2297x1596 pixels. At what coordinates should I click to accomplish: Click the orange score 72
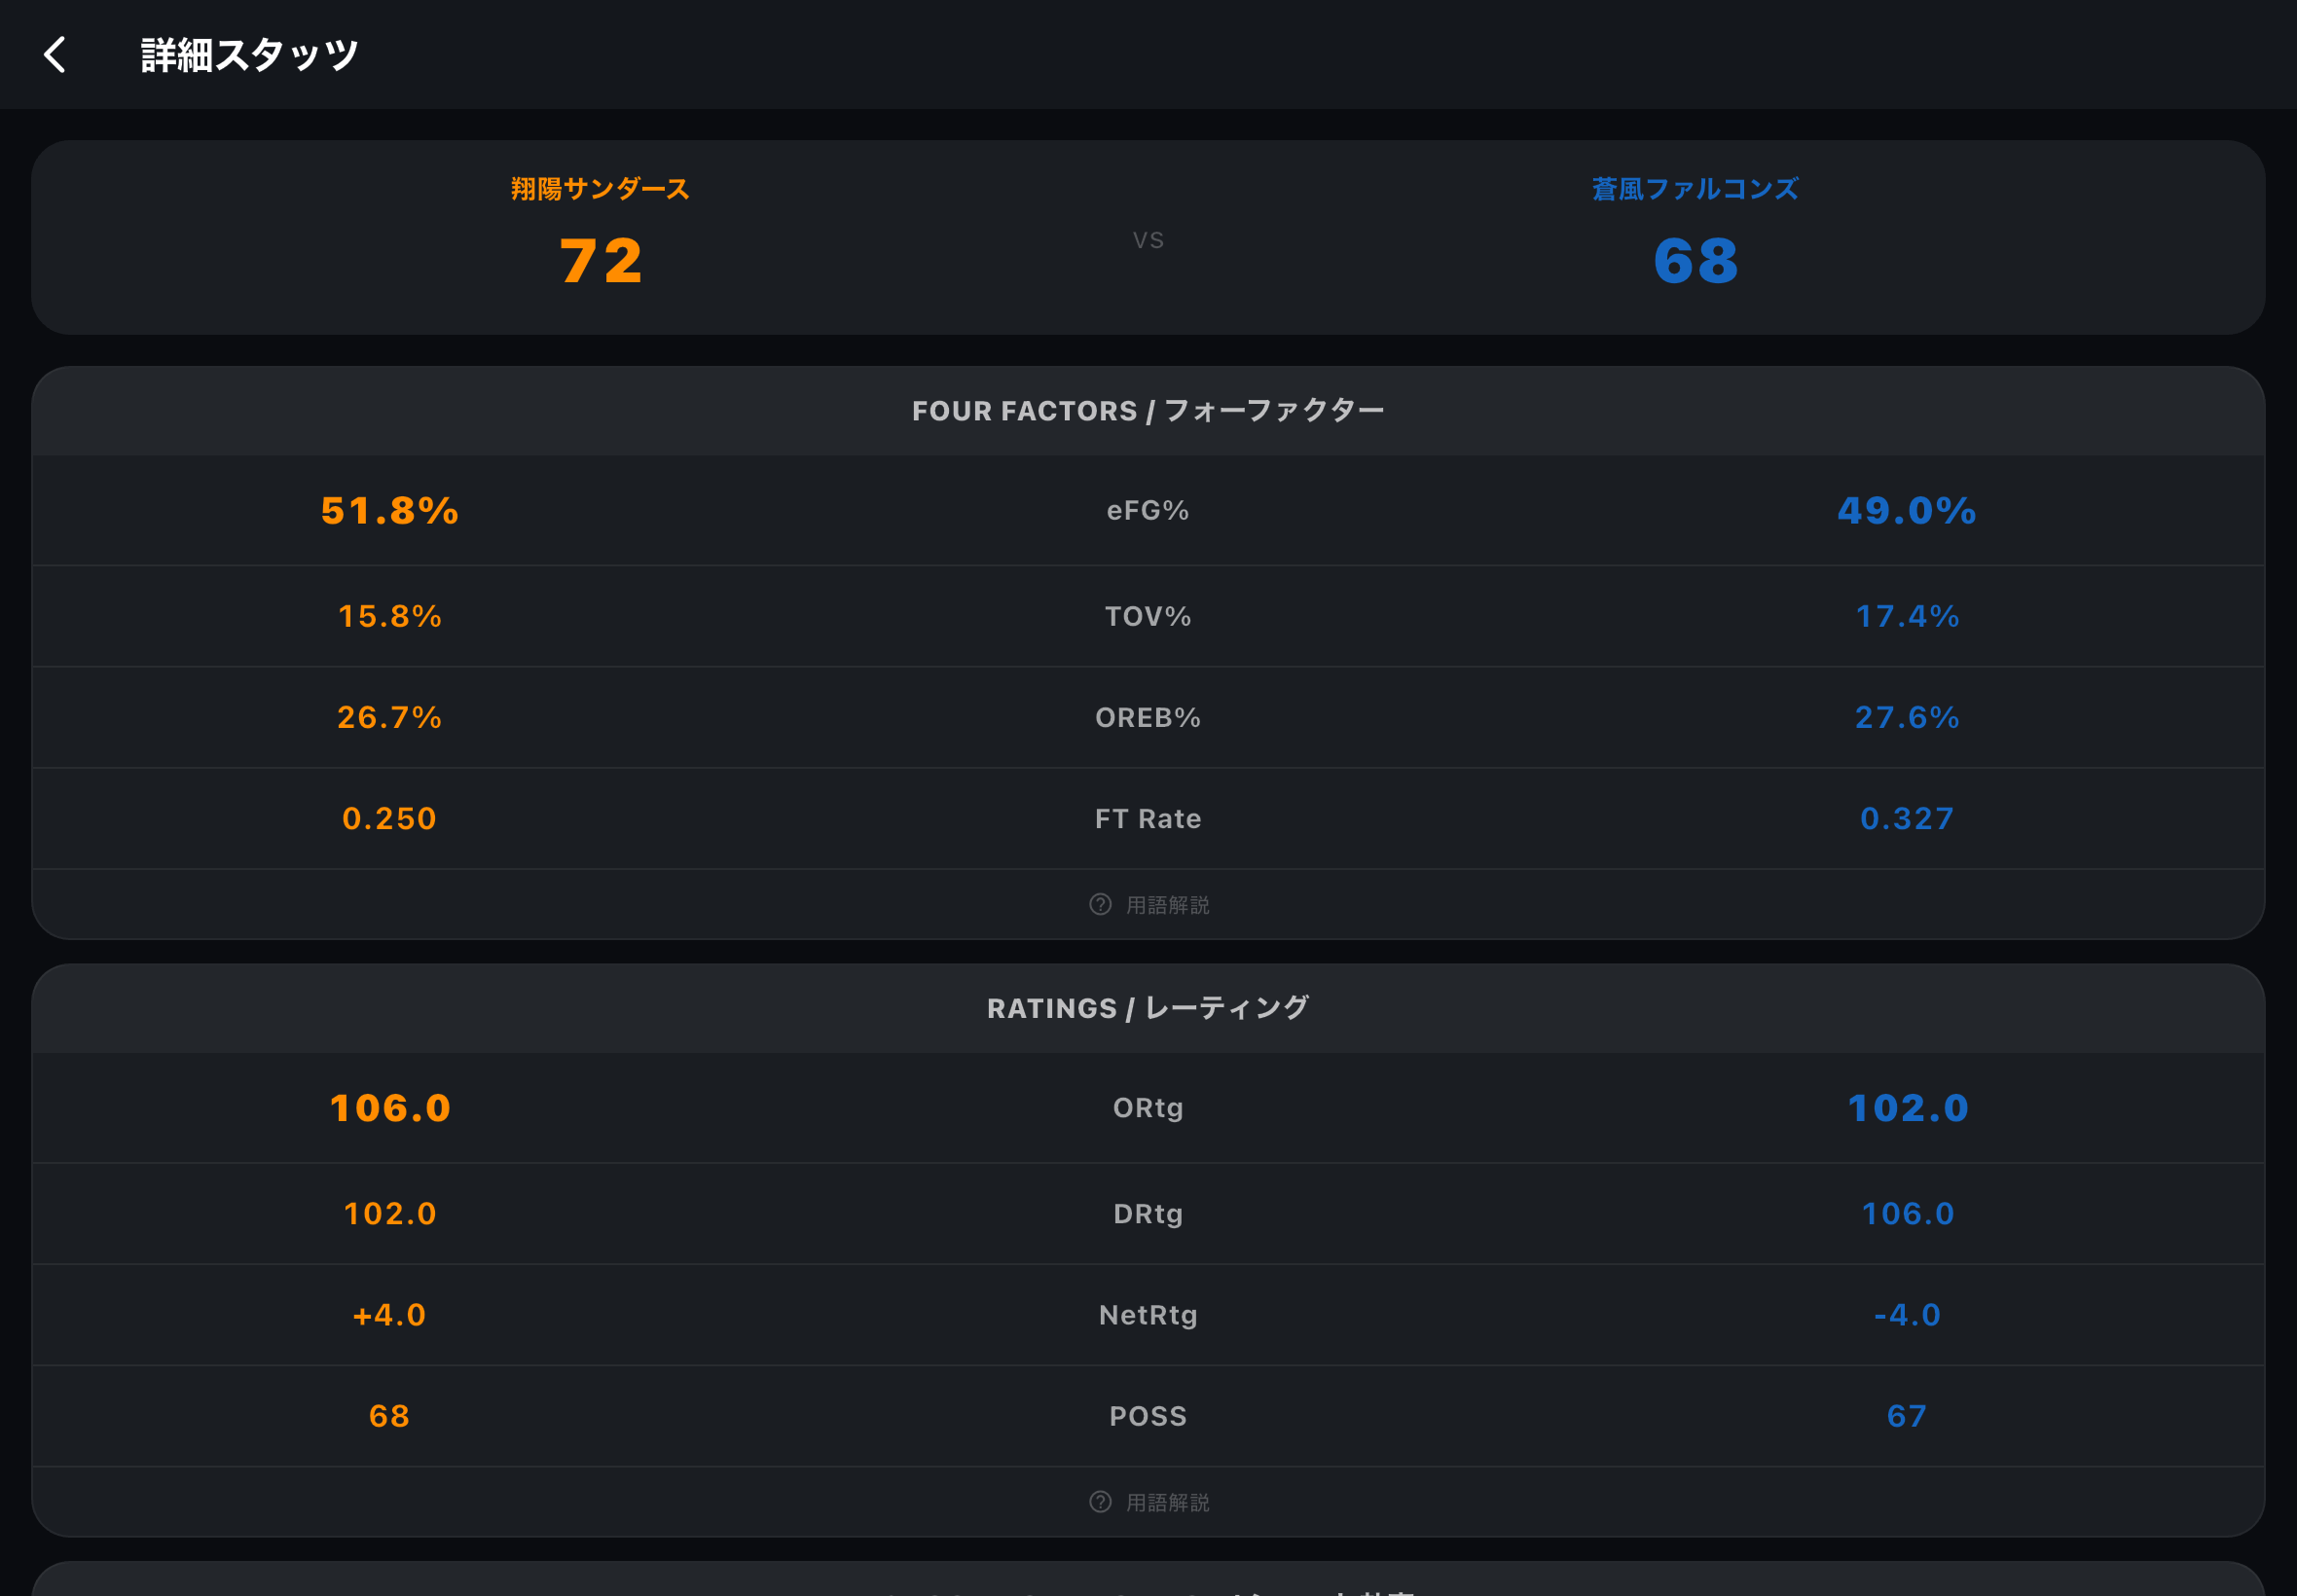[x=600, y=261]
